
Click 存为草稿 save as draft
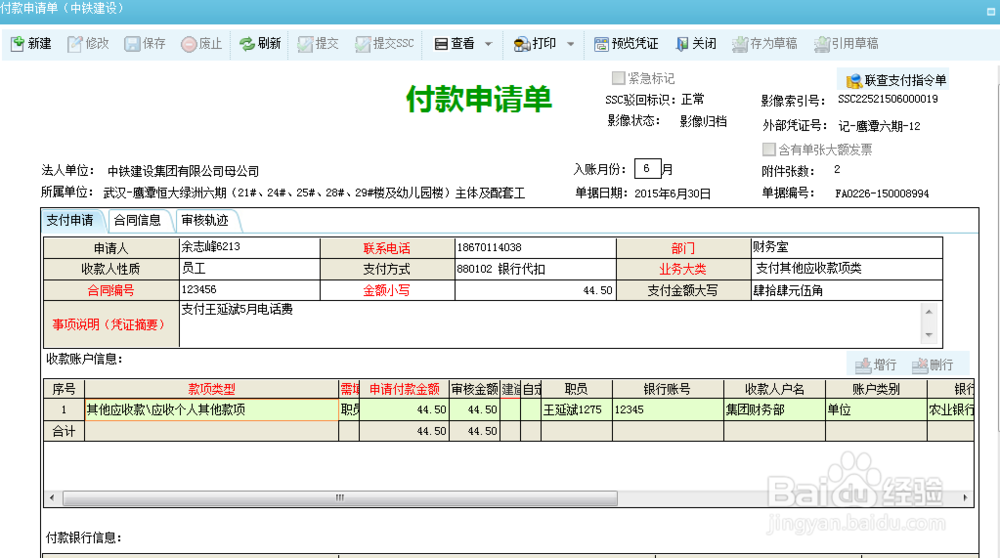tap(765, 43)
